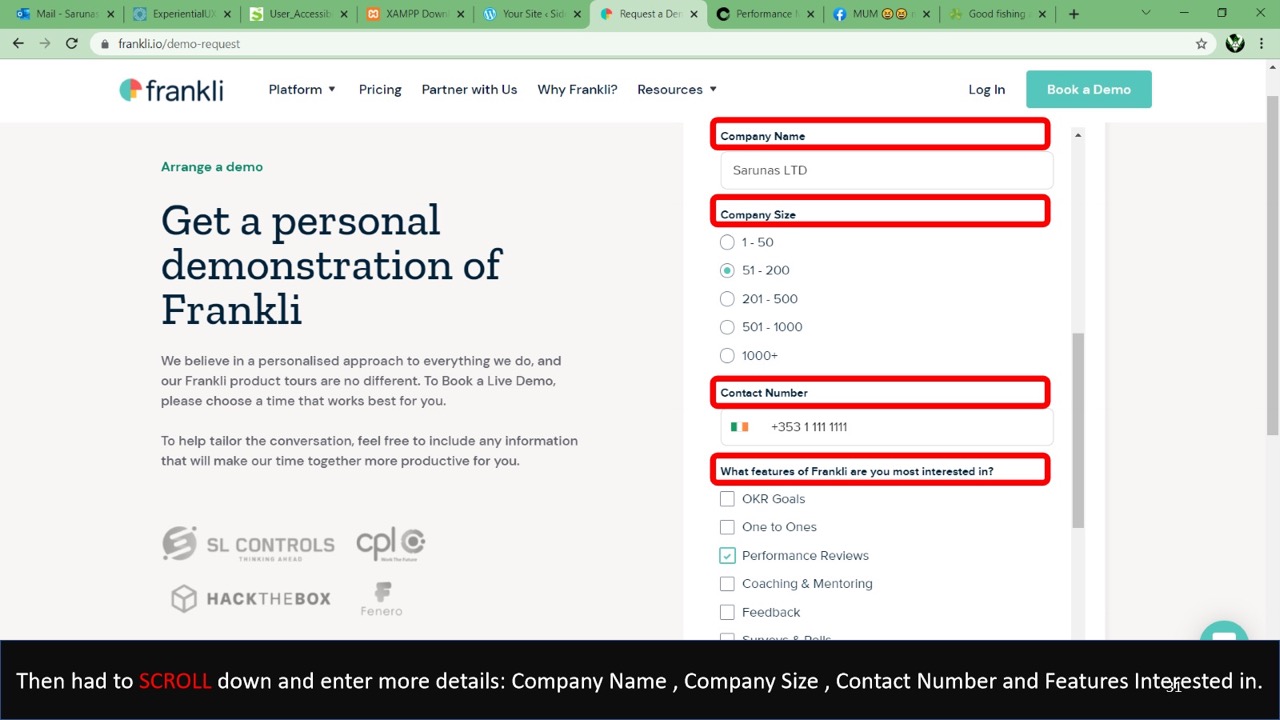Switch to the User_Accessibility tab

pyautogui.click(x=297, y=14)
